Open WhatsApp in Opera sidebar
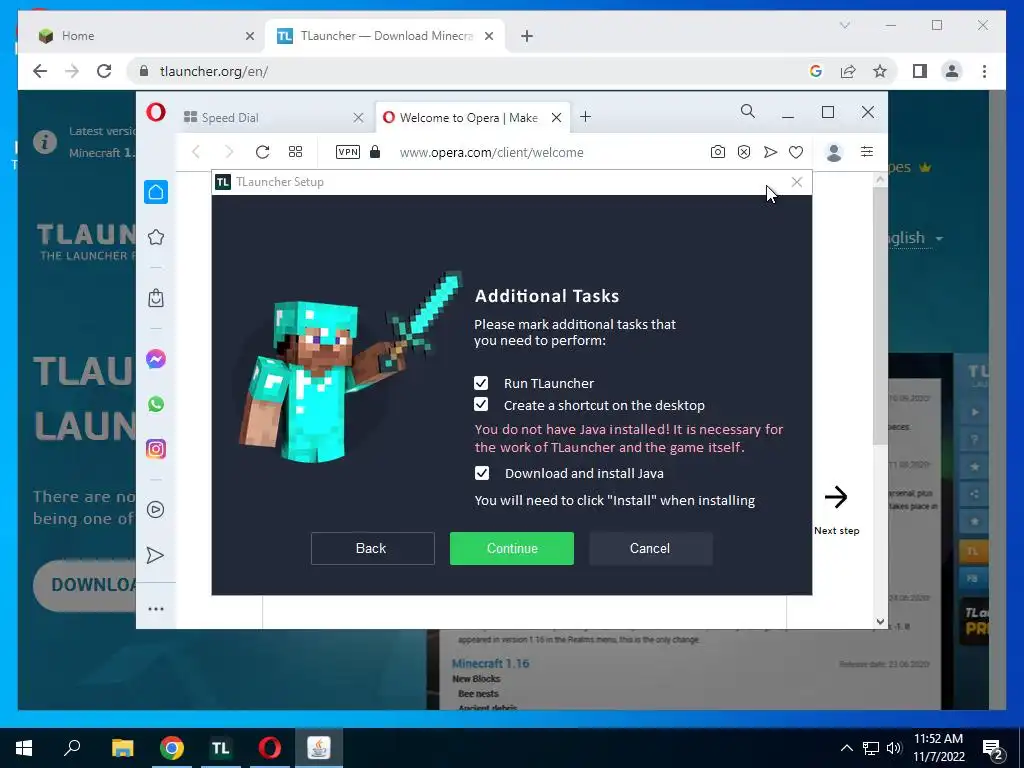The image size is (1024, 768). tap(155, 404)
